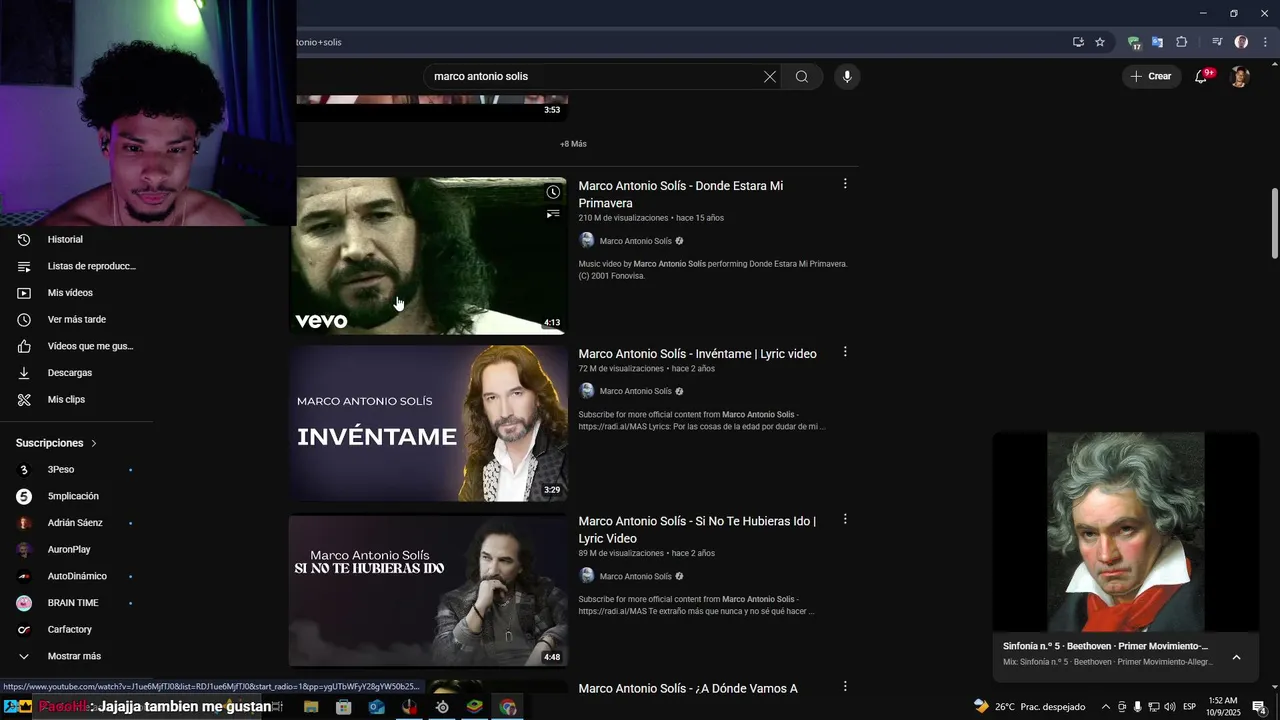Image resolution: width=1280 pixels, height=720 pixels.
Task: Open options menu for Si No Te Hubieras Ido
Action: tap(845, 519)
